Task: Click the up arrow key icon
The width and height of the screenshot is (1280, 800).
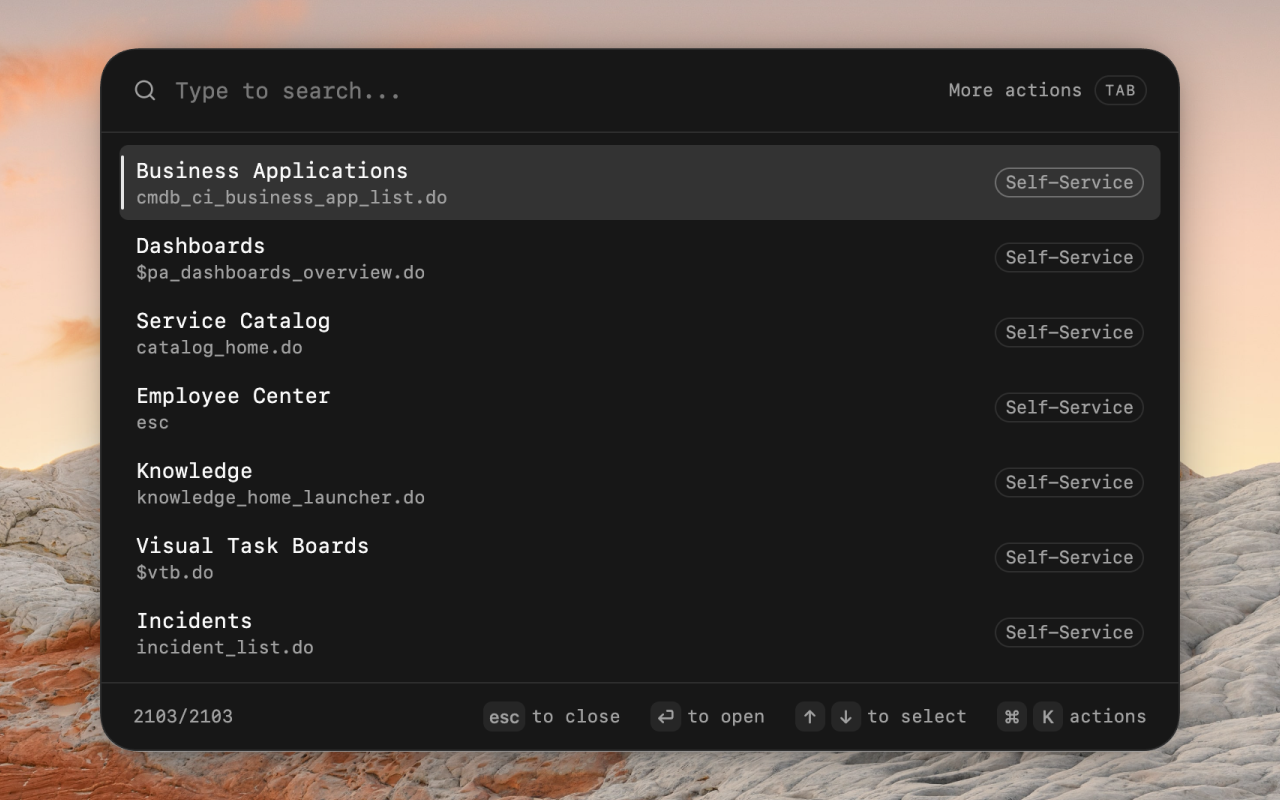Action: (810, 716)
